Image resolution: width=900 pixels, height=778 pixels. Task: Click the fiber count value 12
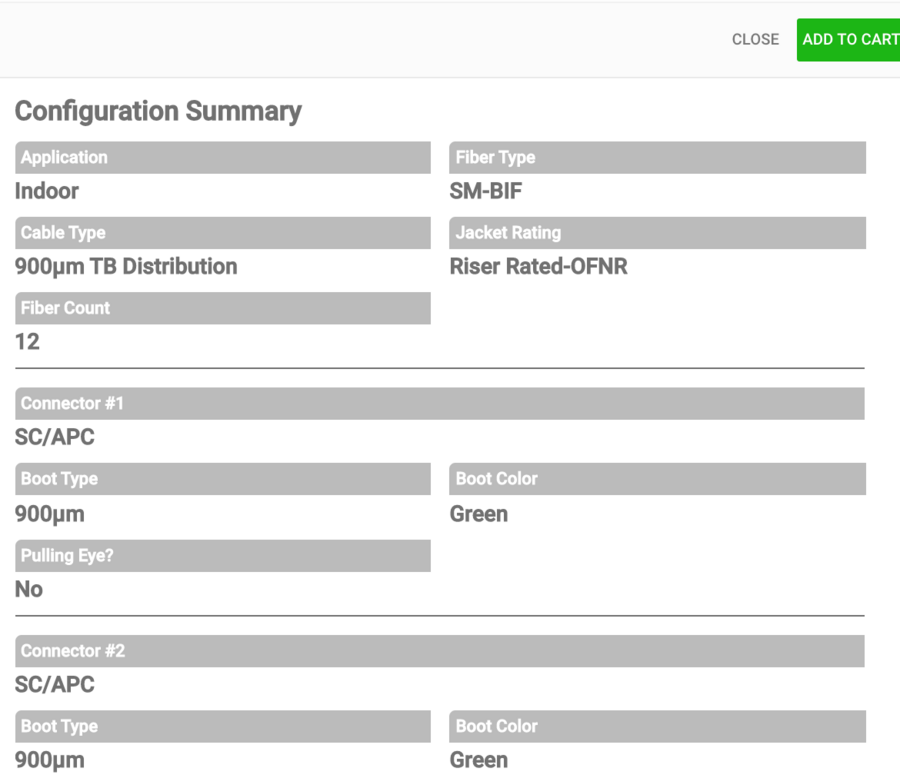pyautogui.click(x=27, y=342)
